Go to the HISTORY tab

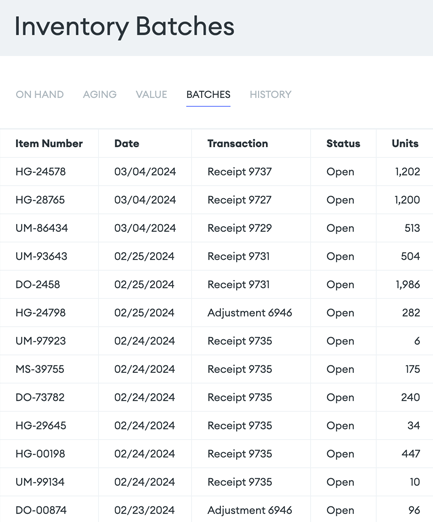[270, 95]
